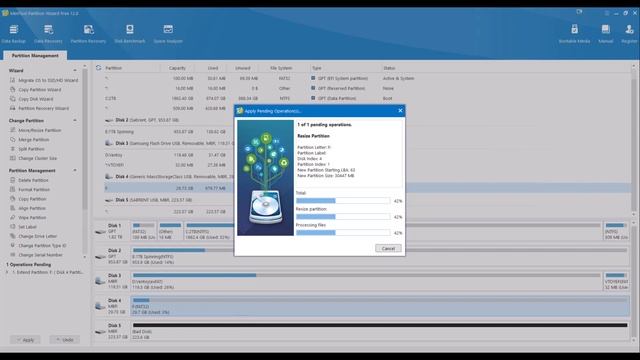
Task: Open the Manual from the toolbar
Action: point(605,33)
